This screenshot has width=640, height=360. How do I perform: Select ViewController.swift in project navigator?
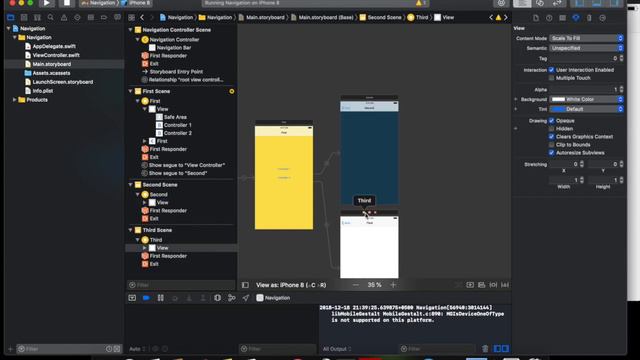(56, 55)
